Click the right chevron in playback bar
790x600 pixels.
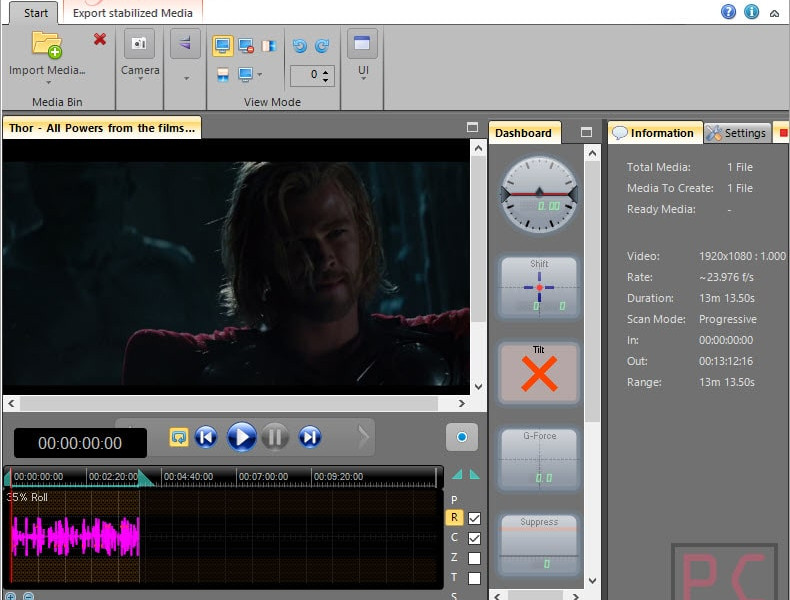tap(363, 437)
